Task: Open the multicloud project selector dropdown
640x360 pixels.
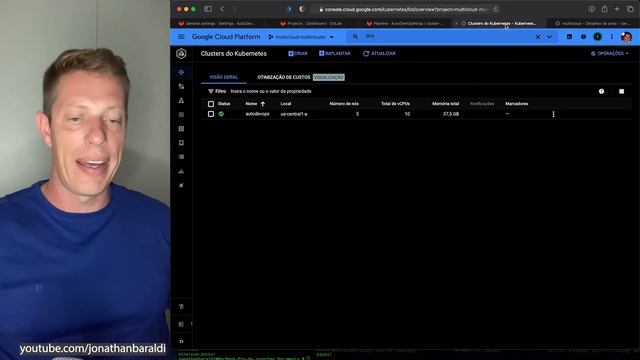Action: tap(301, 37)
